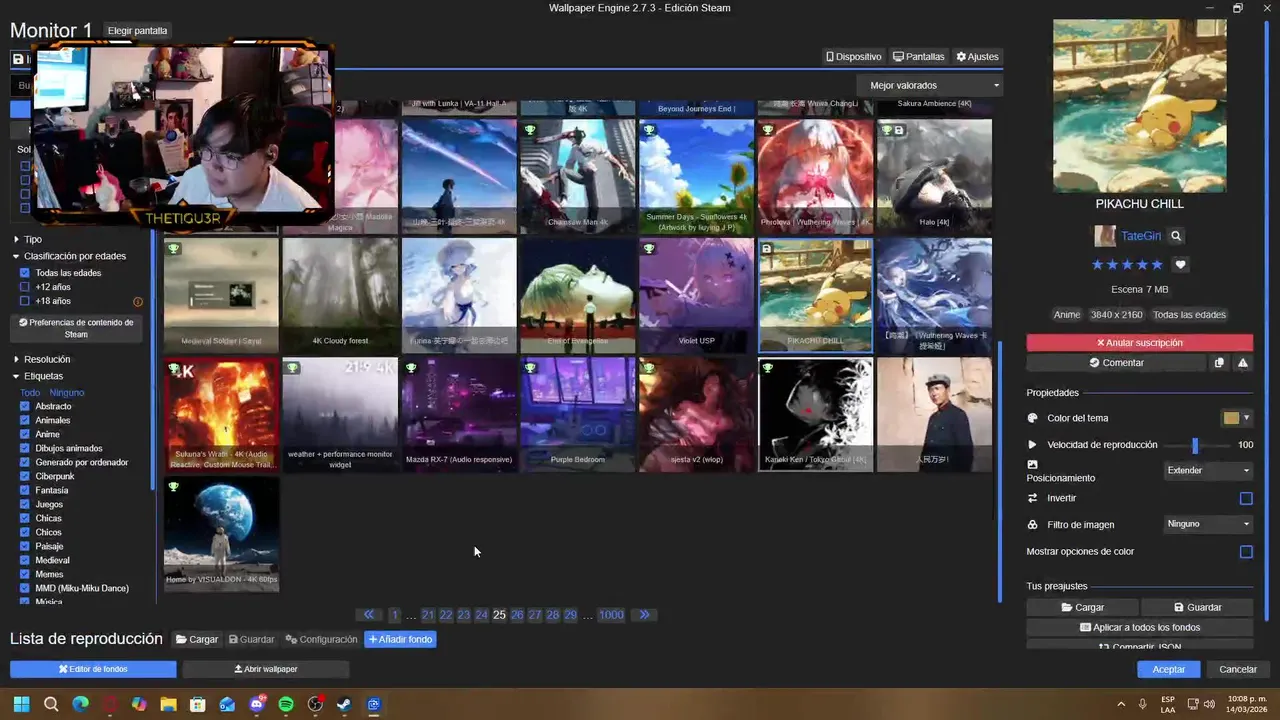1280x720 pixels.
Task: Open Microsoft Edge from the taskbar
Action: click(80, 704)
